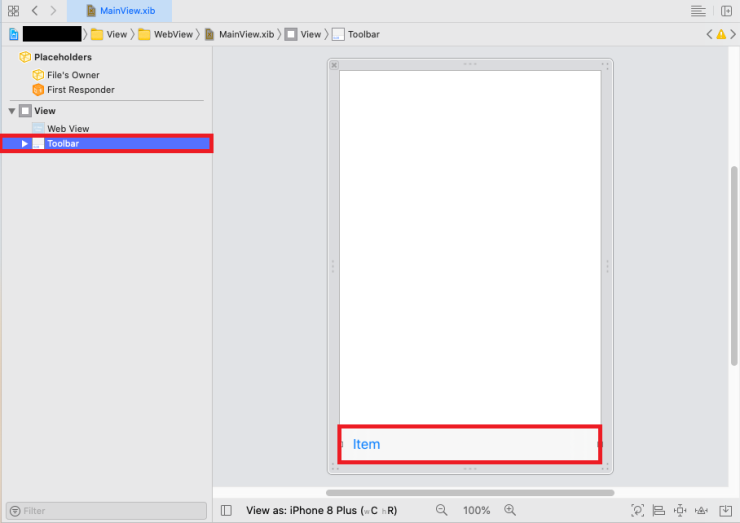This screenshot has height=523, width=740.
Task: Select File's Owner placeholder
Action: [73, 75]
